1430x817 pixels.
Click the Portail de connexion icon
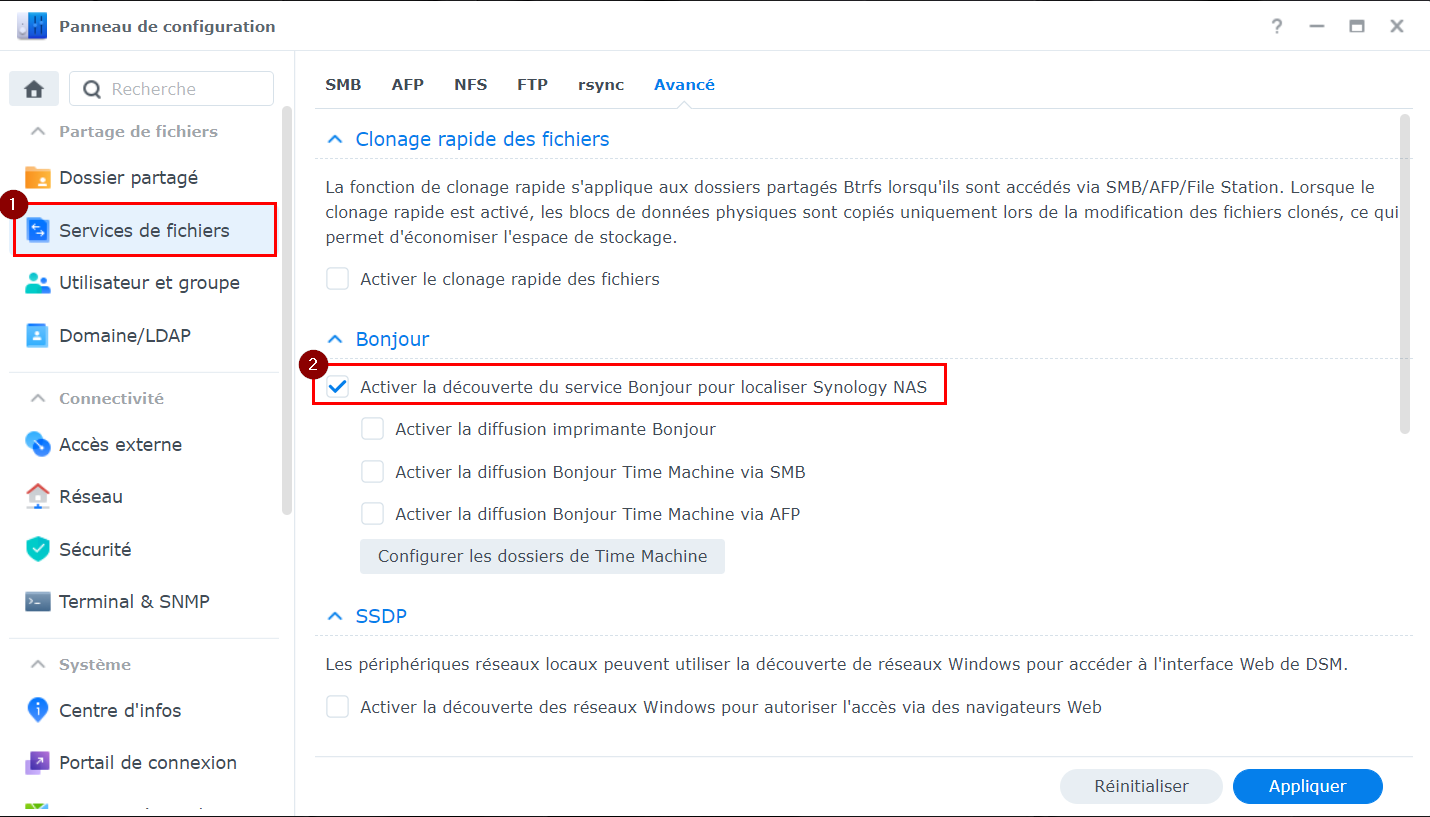point(37,763)
